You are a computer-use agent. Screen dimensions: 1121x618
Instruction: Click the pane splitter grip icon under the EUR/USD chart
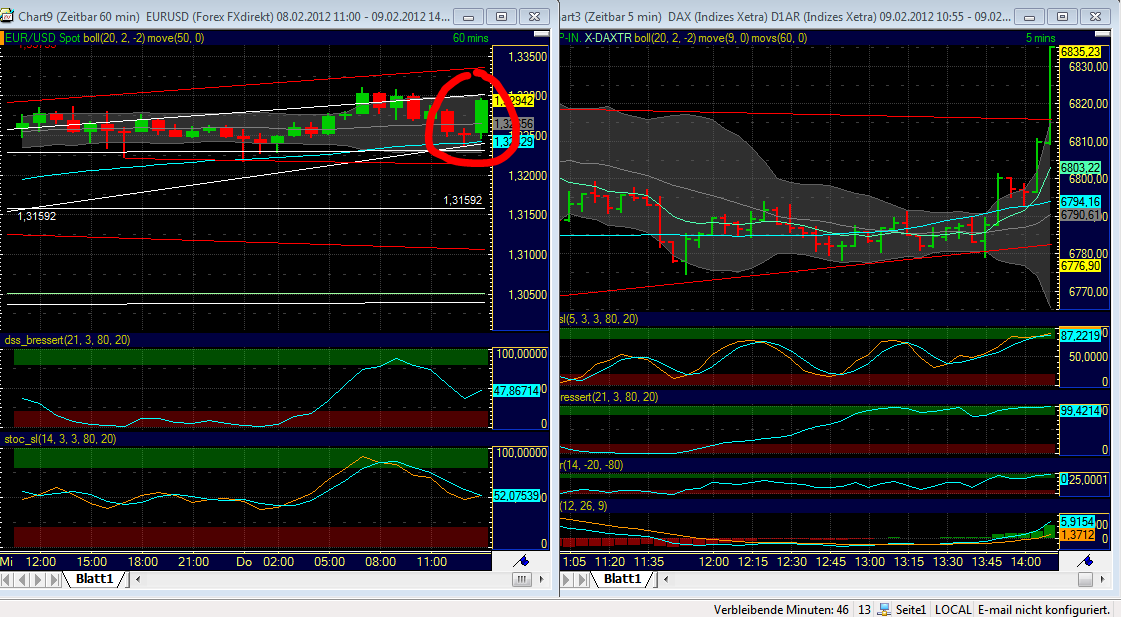coord(521,579)
